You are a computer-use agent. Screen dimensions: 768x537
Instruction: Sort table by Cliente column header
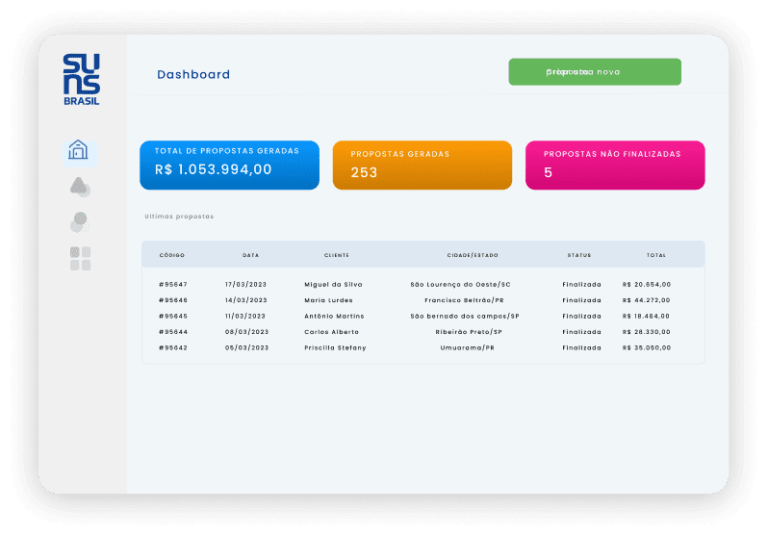(336, 255)
